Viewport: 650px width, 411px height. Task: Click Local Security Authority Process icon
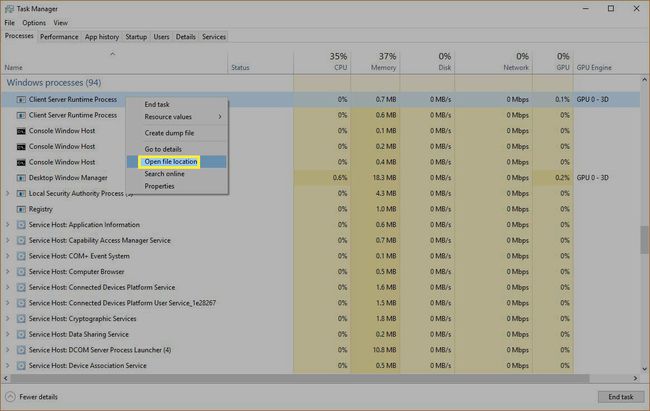point(21,194)
